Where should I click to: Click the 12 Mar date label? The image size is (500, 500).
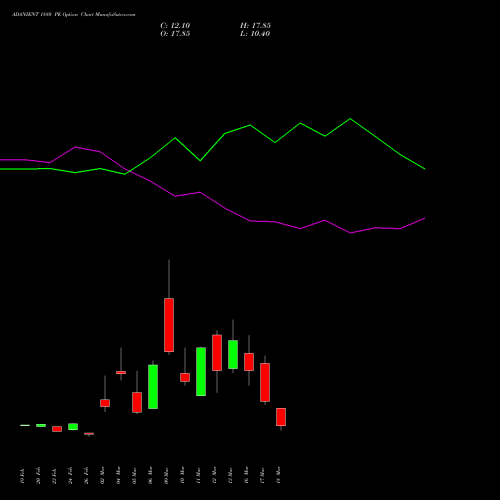tap(214, 476)
